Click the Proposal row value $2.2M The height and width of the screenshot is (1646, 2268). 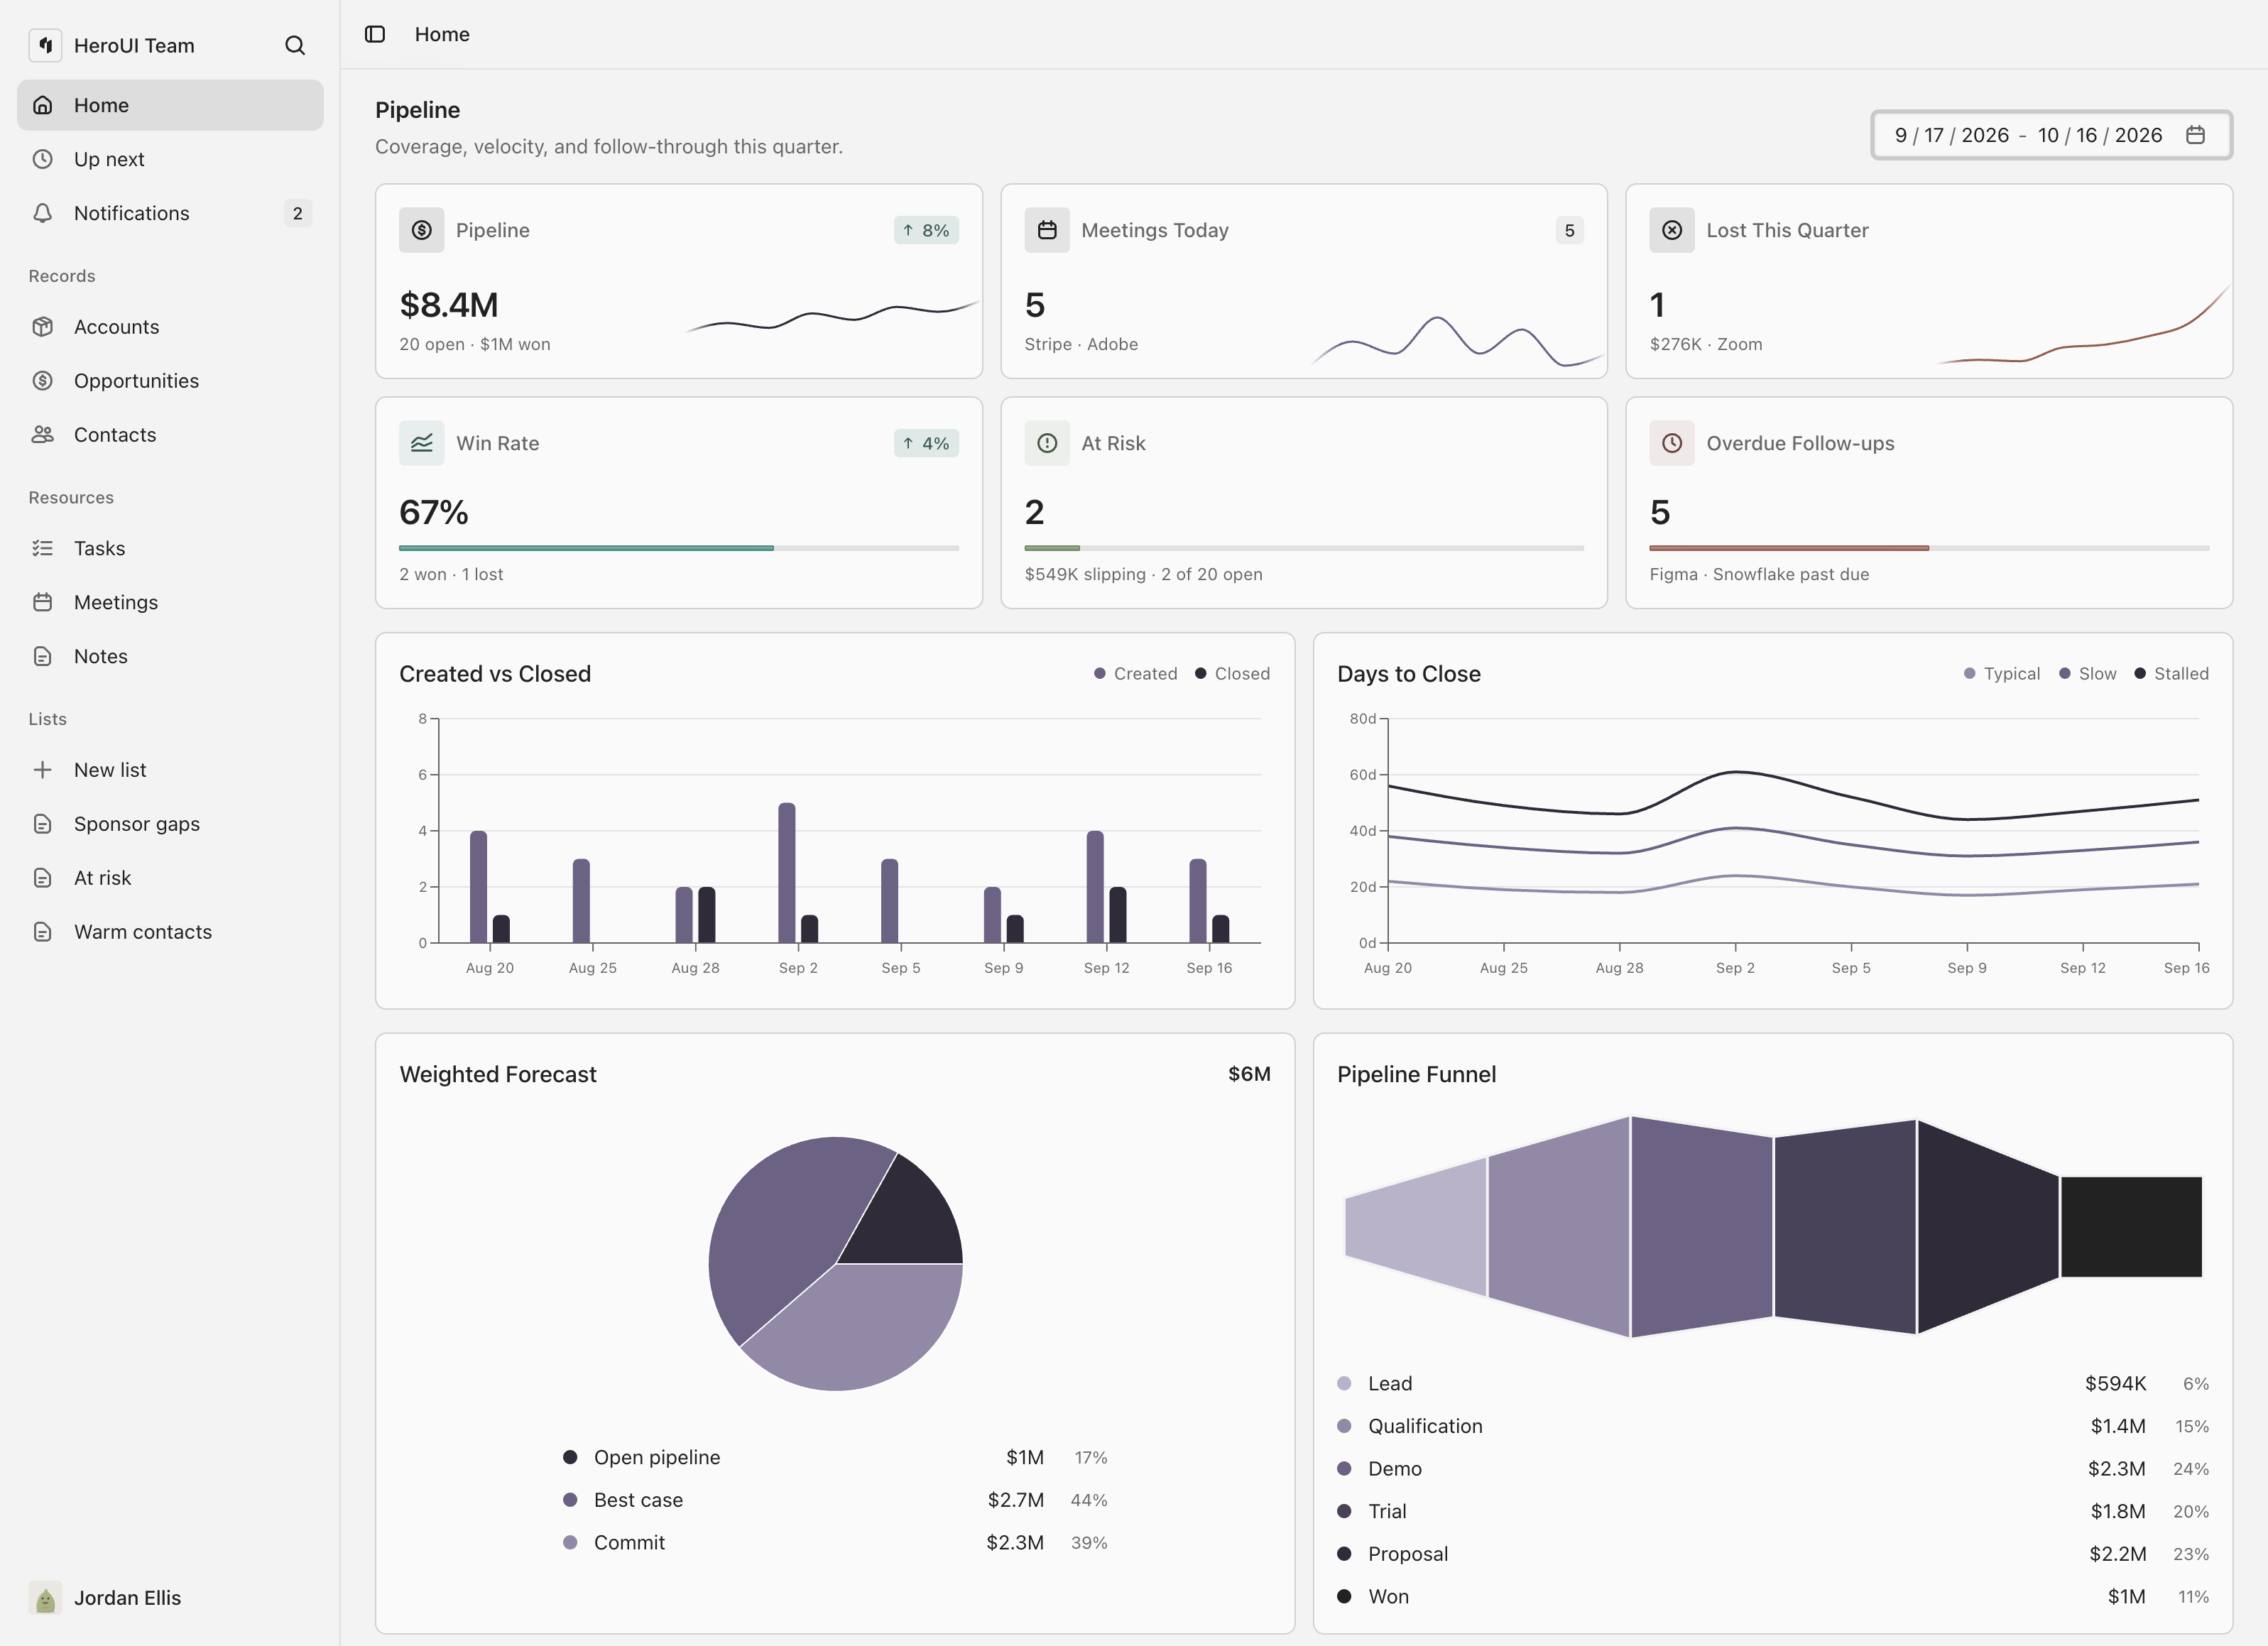2117,1554
